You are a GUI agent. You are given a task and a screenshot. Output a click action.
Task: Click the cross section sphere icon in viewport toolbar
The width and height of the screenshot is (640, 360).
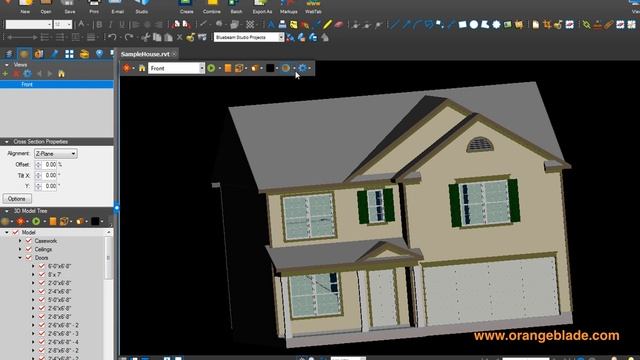click(285, 68)
